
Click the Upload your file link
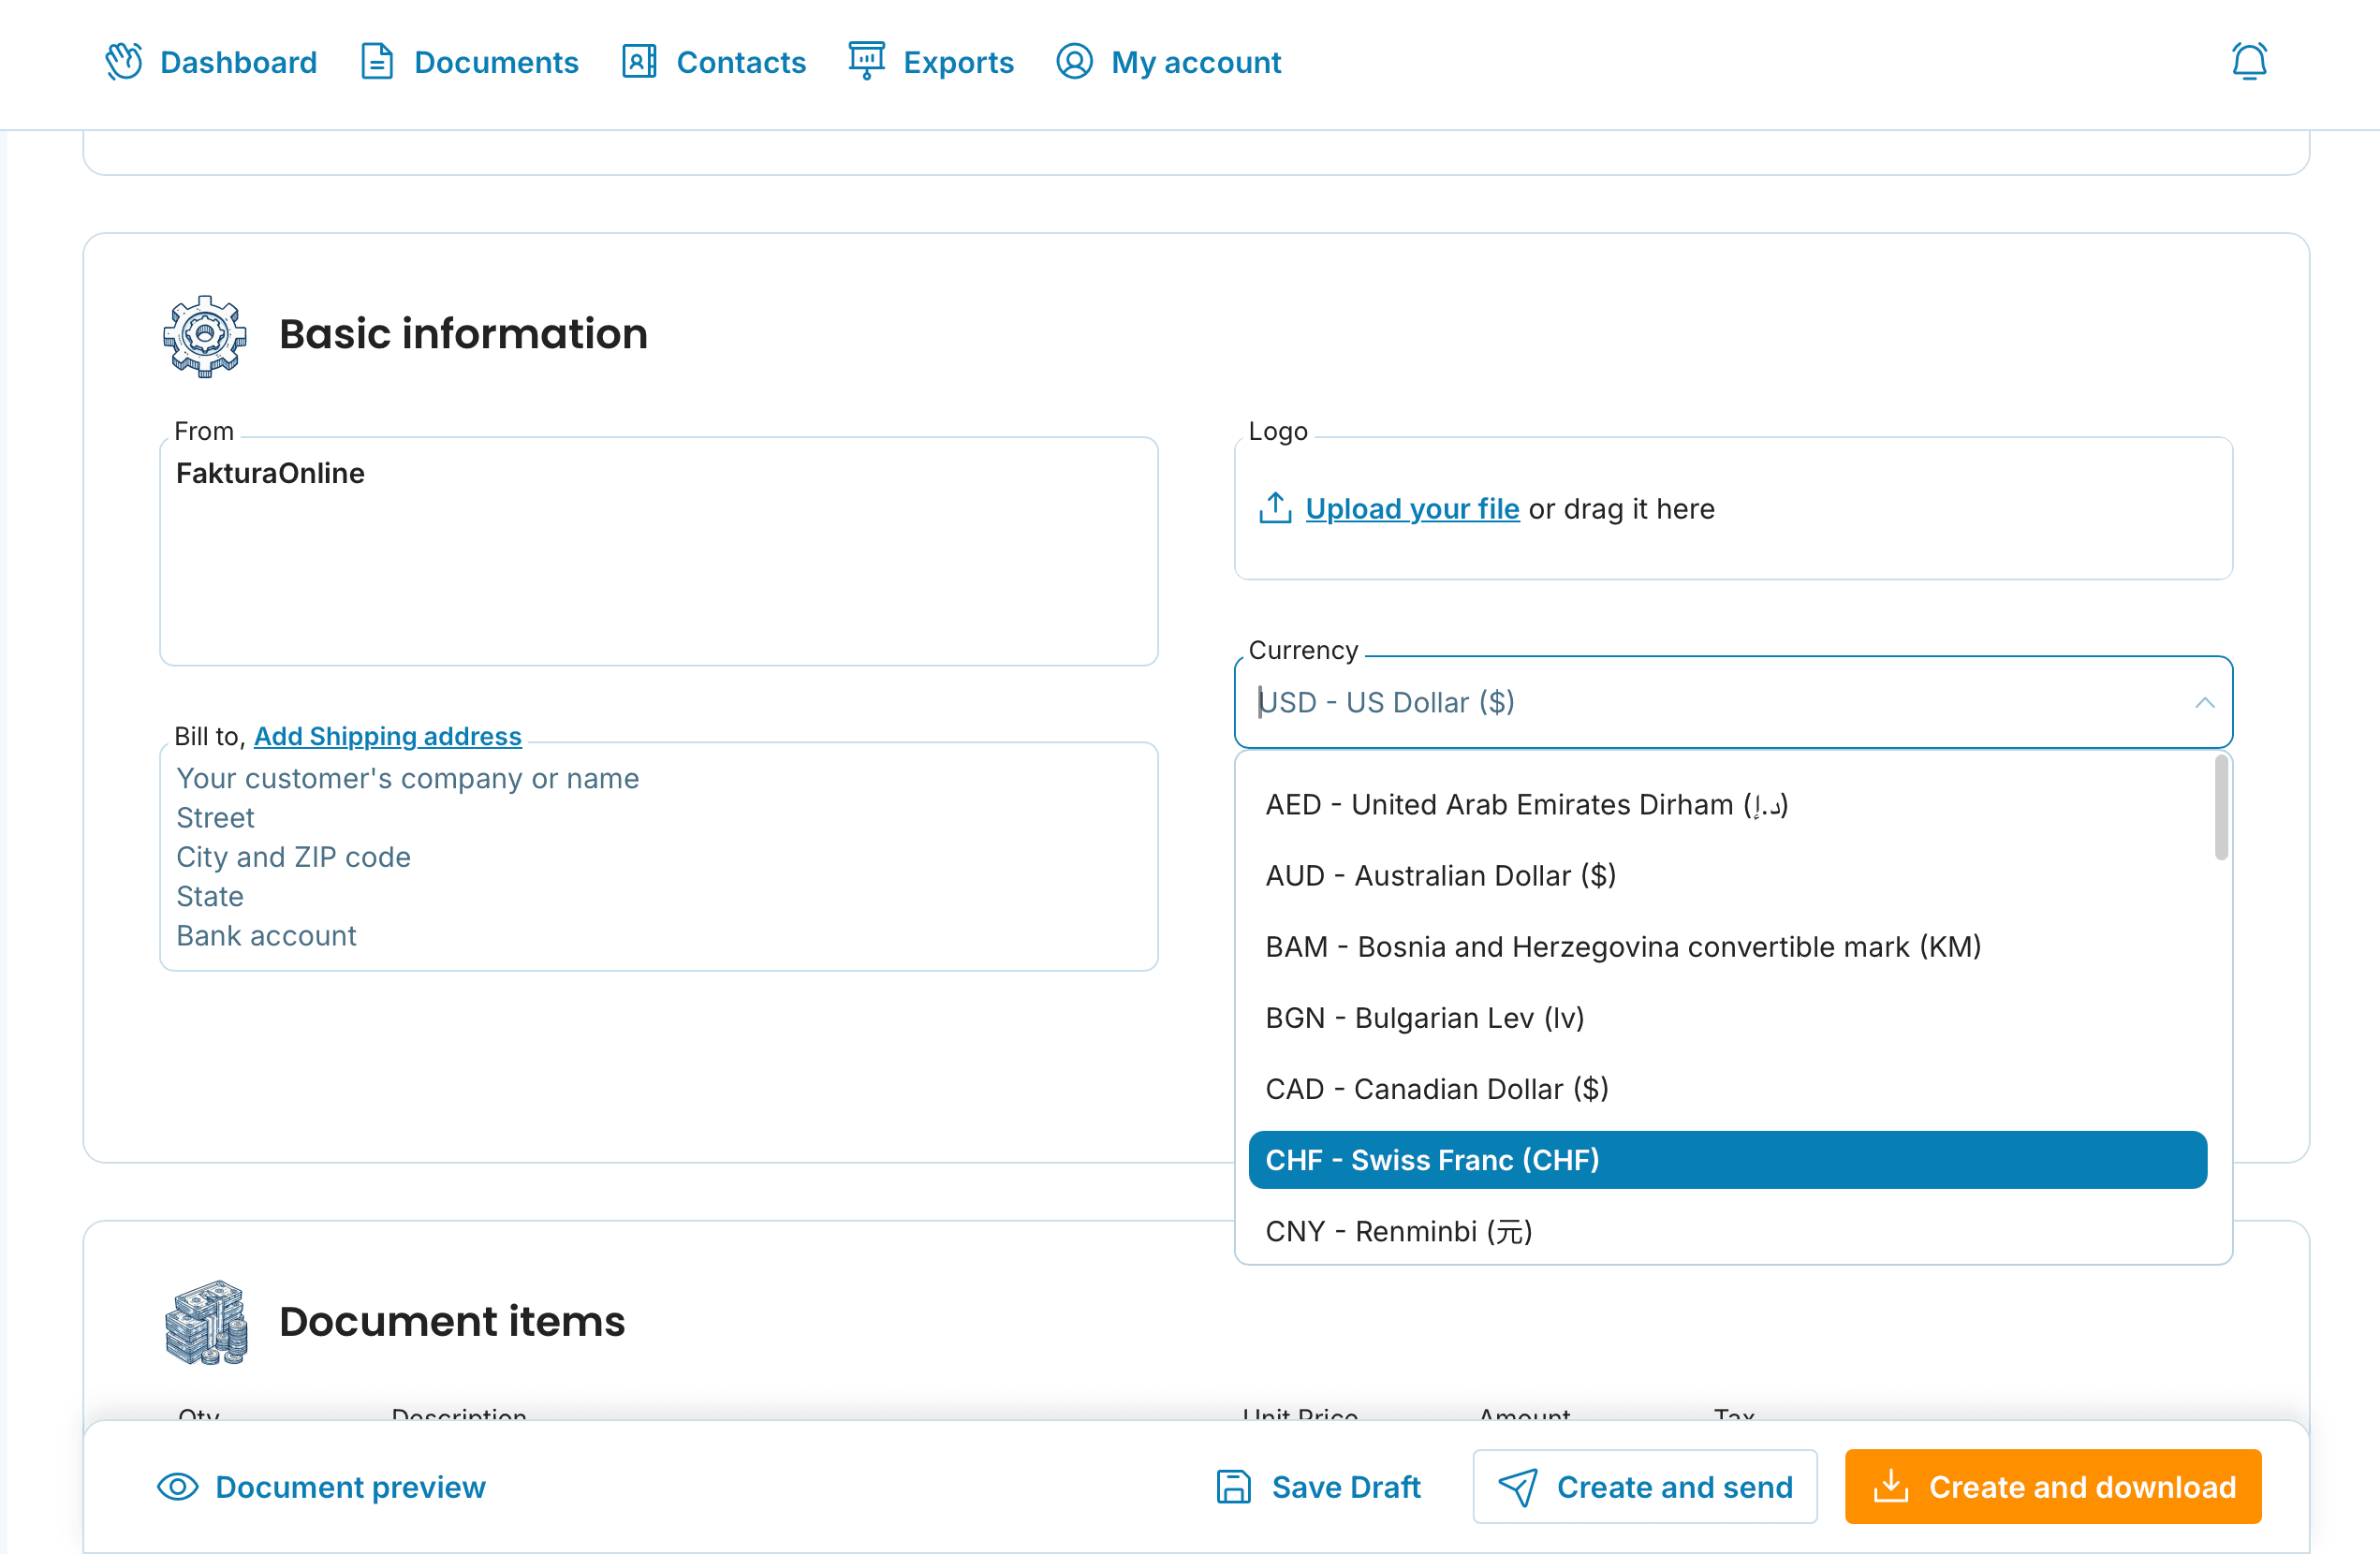[1412, 509]
